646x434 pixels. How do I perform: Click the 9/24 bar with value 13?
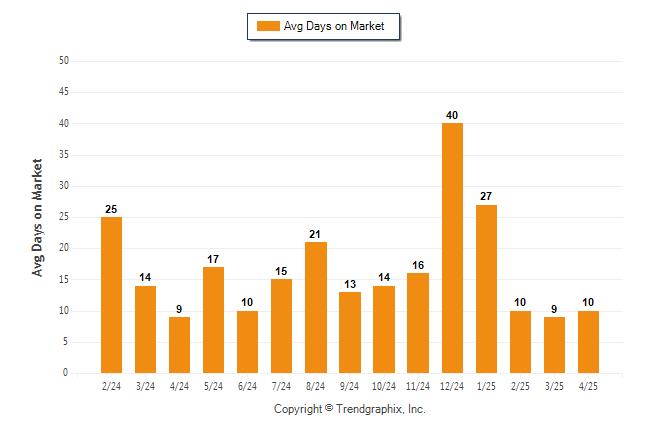[350, 333]
